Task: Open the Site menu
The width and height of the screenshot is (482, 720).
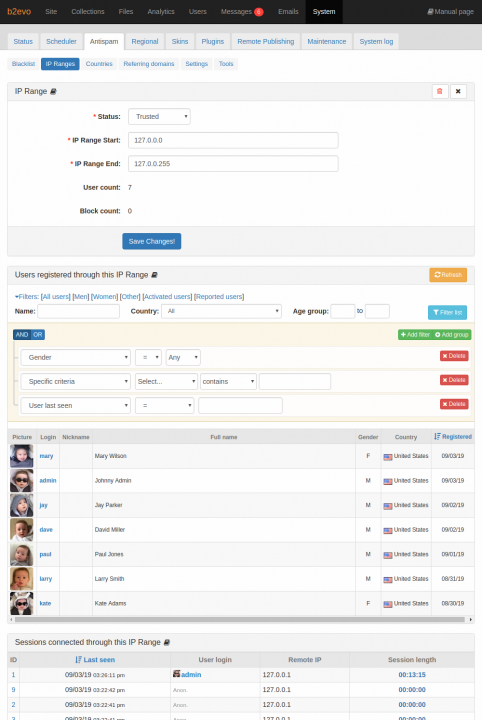Action: point(51,11)
